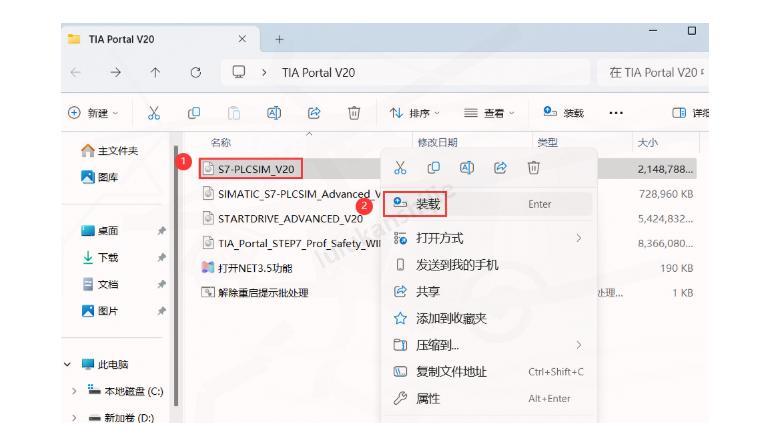Click the Paste icon in the toolbar
The height and width of the screenshot is (446, 770).
point(234,113)
